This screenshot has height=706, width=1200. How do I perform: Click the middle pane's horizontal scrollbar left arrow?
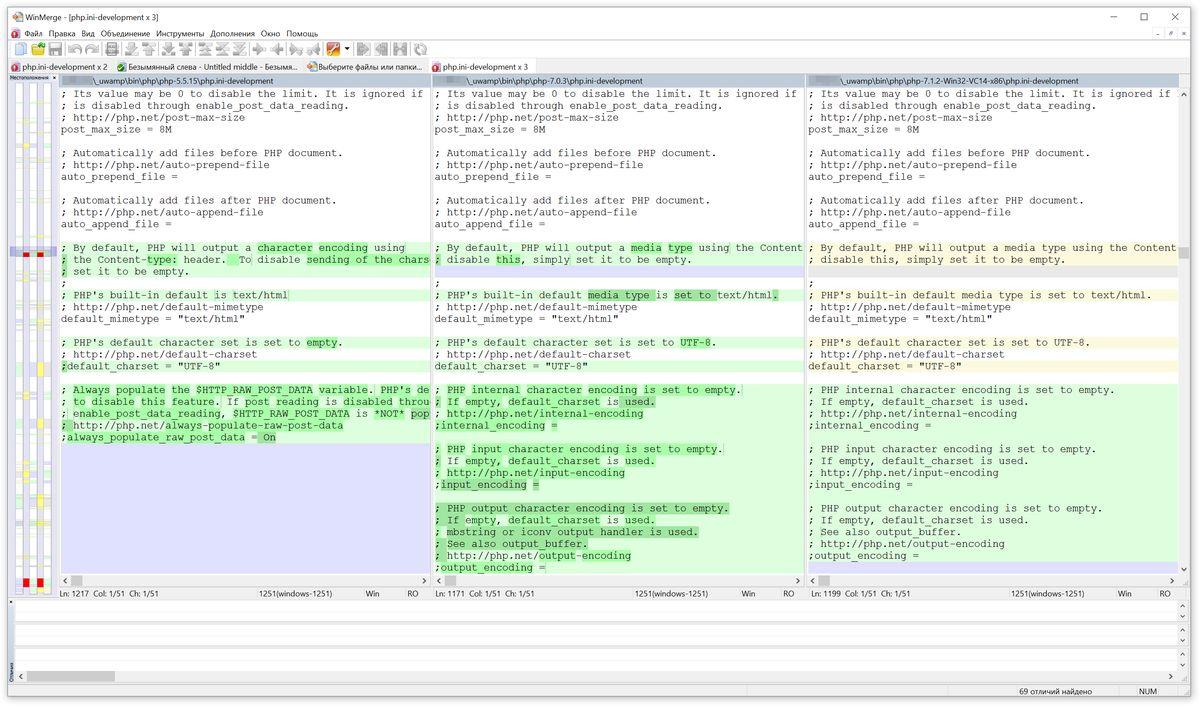coord(440,580)
